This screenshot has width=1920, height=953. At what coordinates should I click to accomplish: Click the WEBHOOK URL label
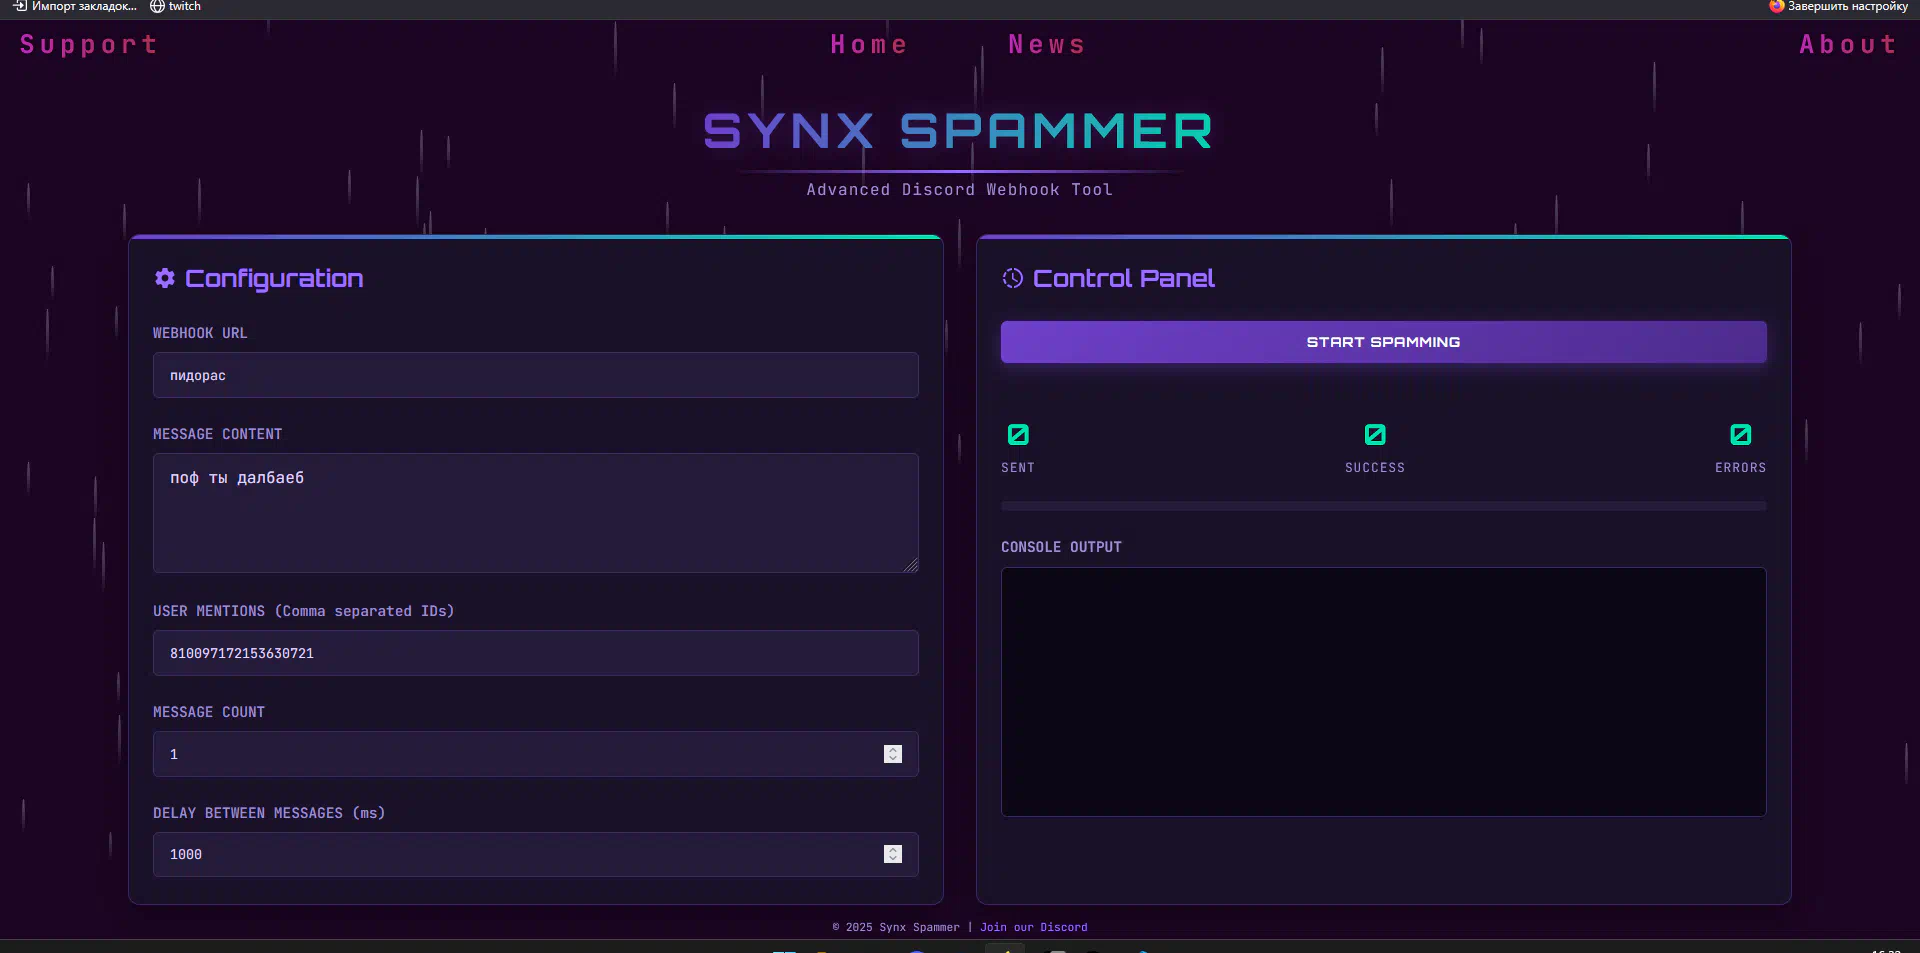(x=200, y=333)
